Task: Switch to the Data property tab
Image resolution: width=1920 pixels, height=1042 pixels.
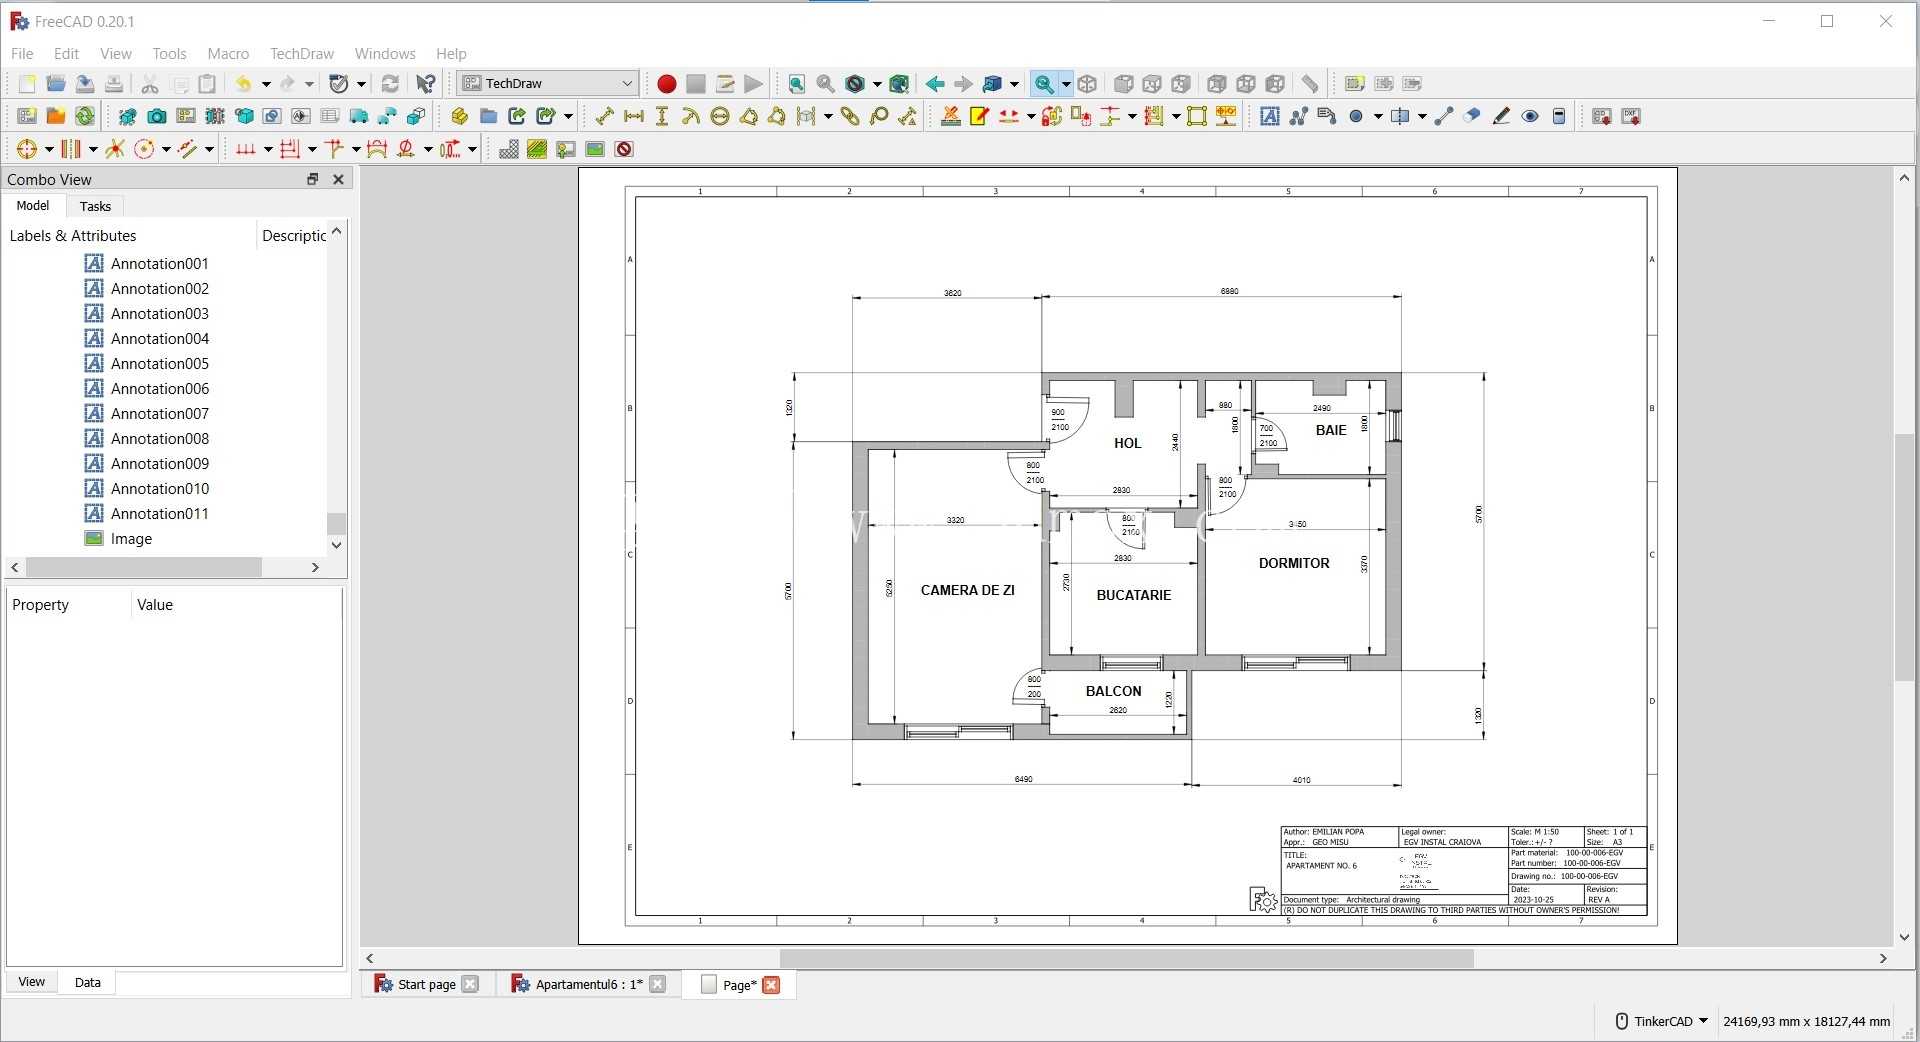Action: tap(88, 982)
